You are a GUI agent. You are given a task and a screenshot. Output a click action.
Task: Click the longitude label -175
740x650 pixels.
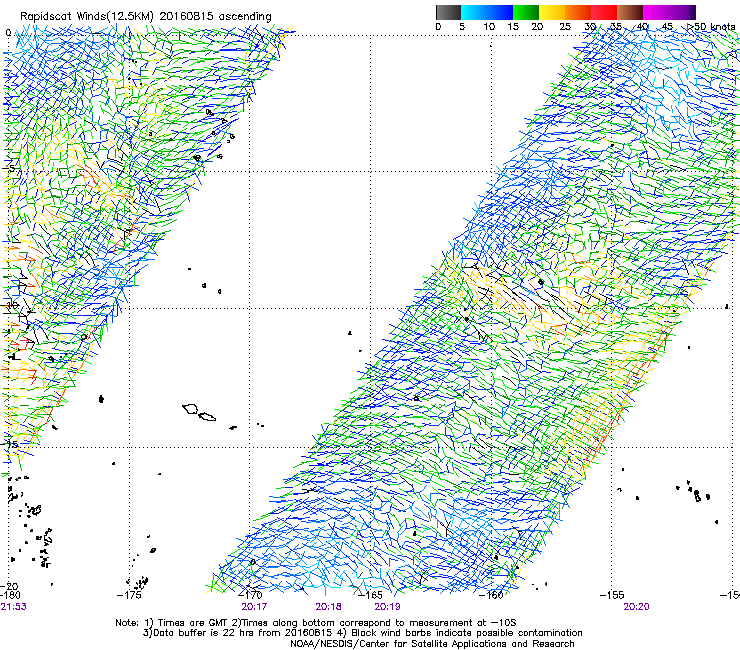coord(129,595)
